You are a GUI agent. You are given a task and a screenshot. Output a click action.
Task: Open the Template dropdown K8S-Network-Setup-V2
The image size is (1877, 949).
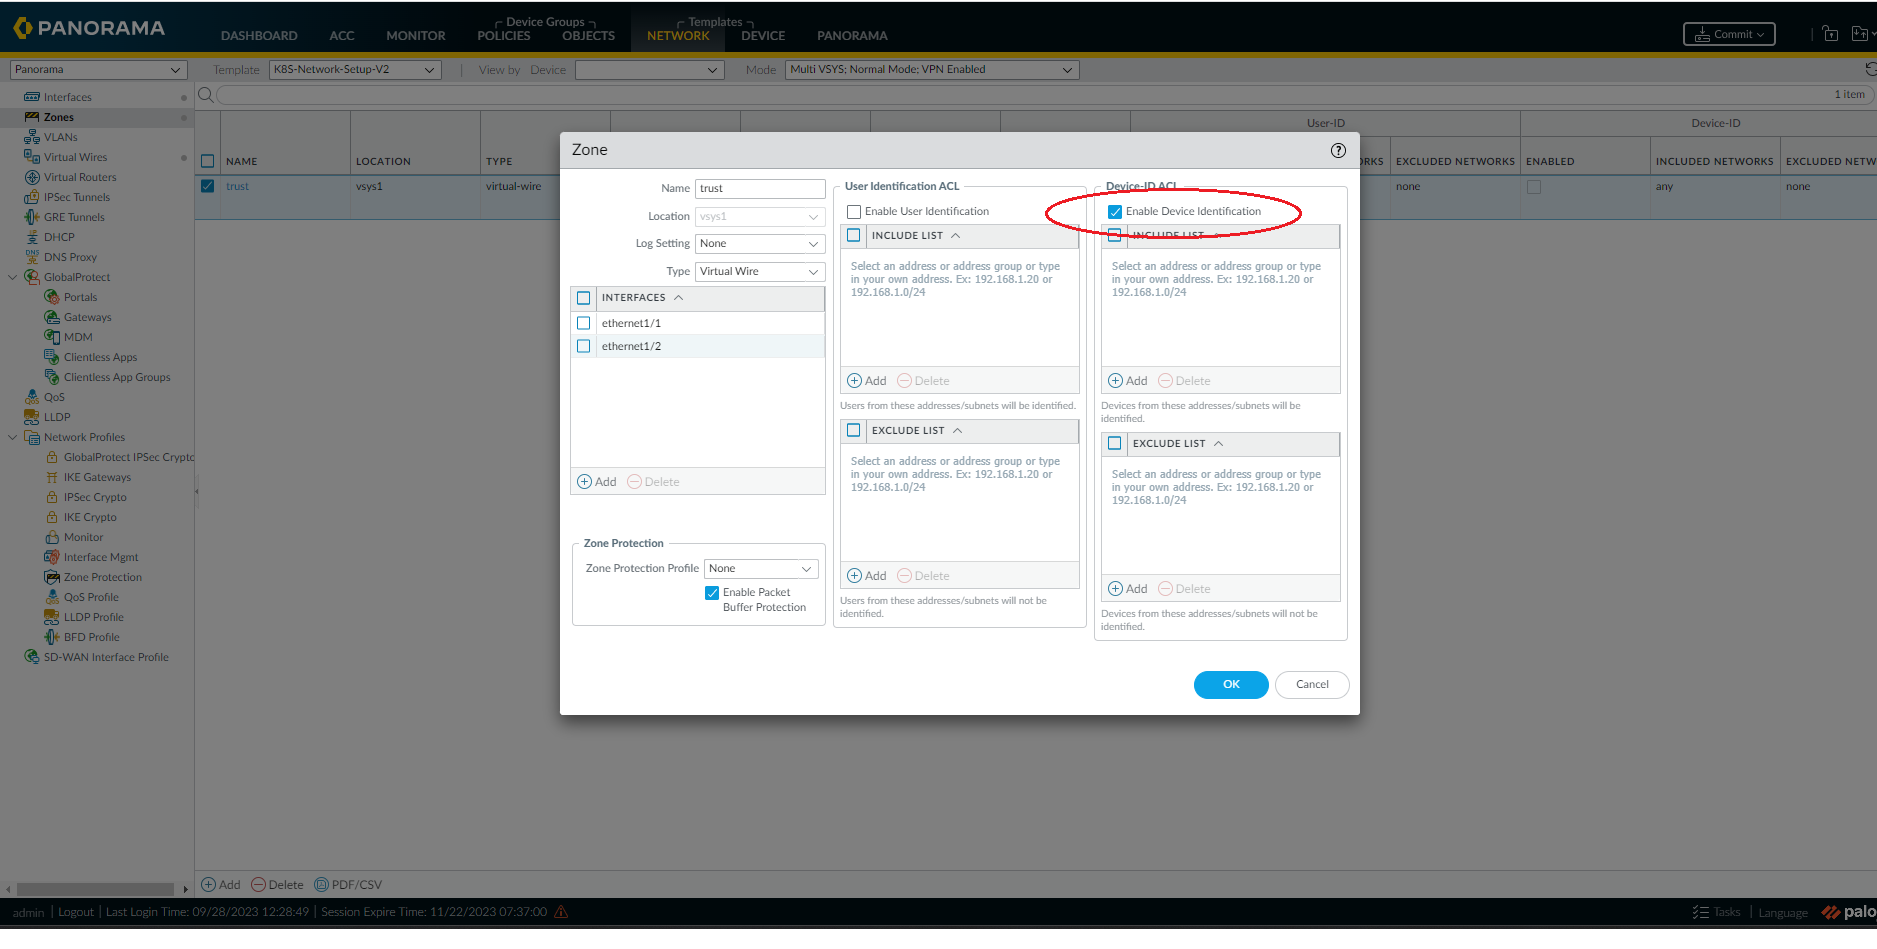pyautogui.click(x=355, y=70)
